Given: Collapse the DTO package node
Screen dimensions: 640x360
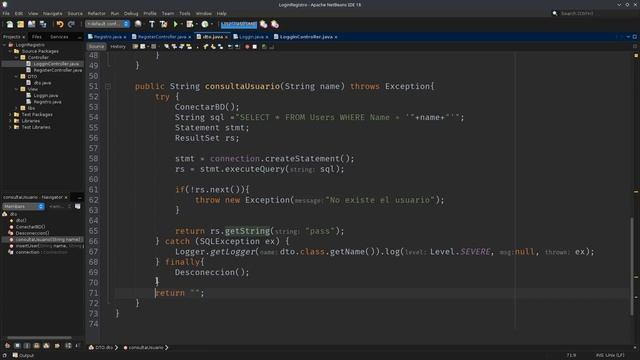Looking at the screenshot, I should (16, 76).
